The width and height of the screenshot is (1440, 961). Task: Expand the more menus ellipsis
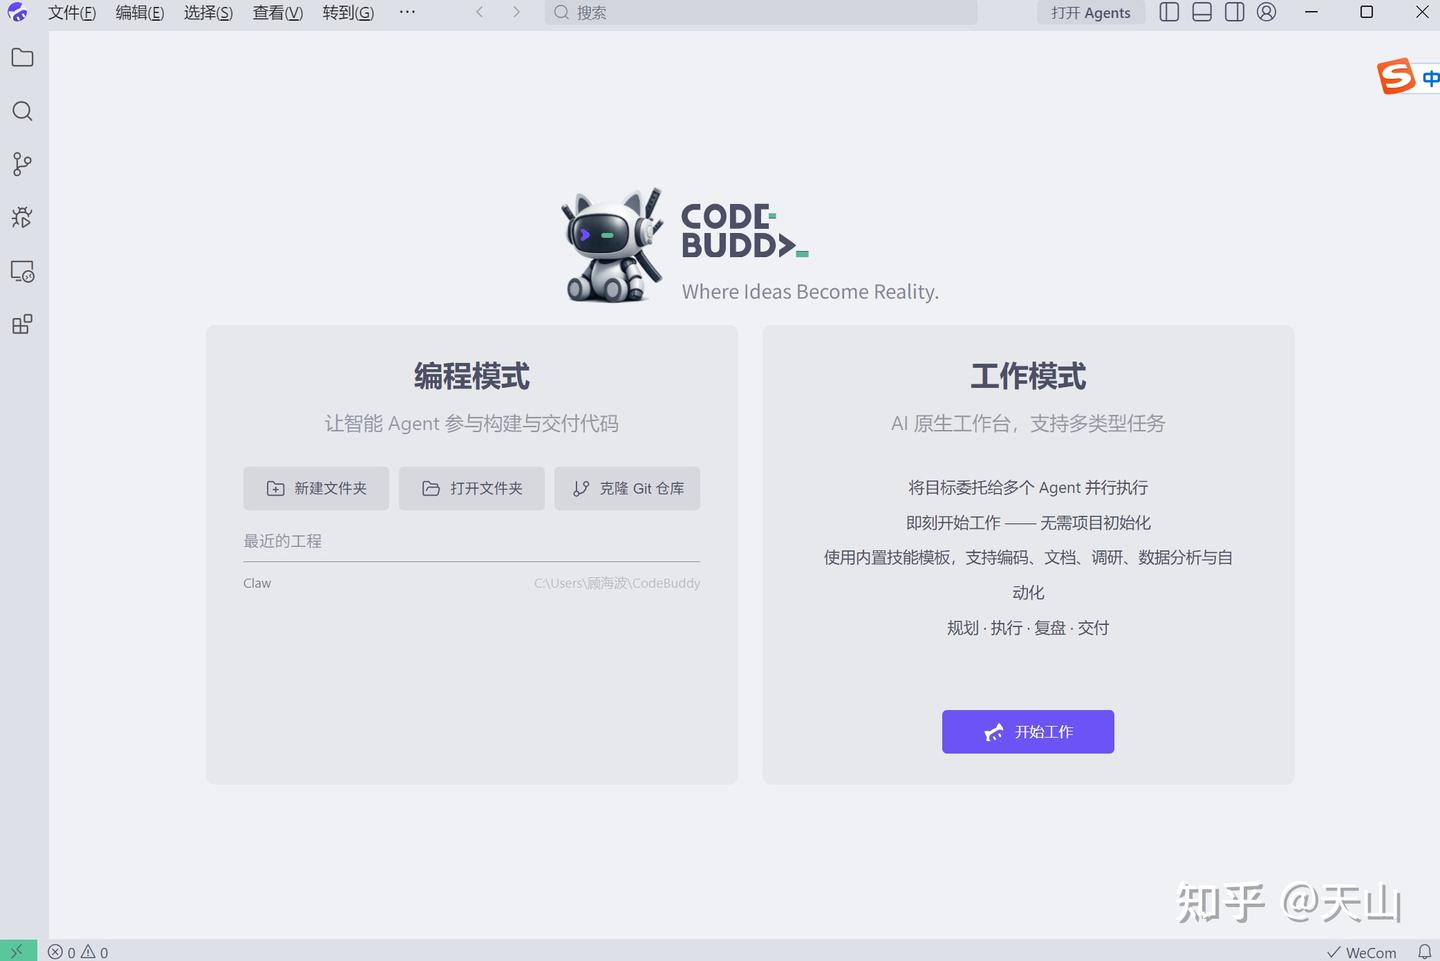click(407, 12)
